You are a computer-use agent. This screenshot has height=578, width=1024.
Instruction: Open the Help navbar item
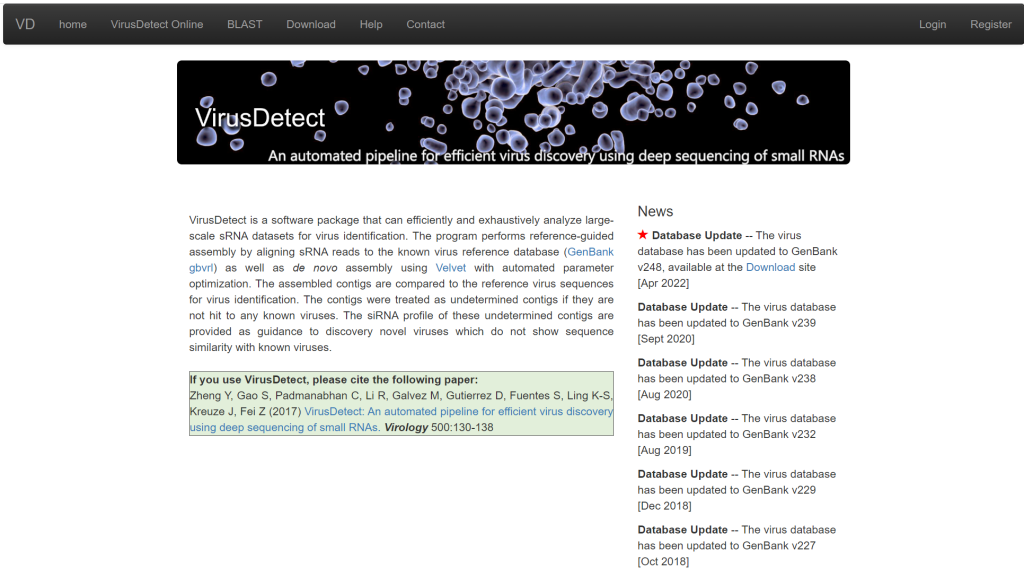[x=371, y=24]
